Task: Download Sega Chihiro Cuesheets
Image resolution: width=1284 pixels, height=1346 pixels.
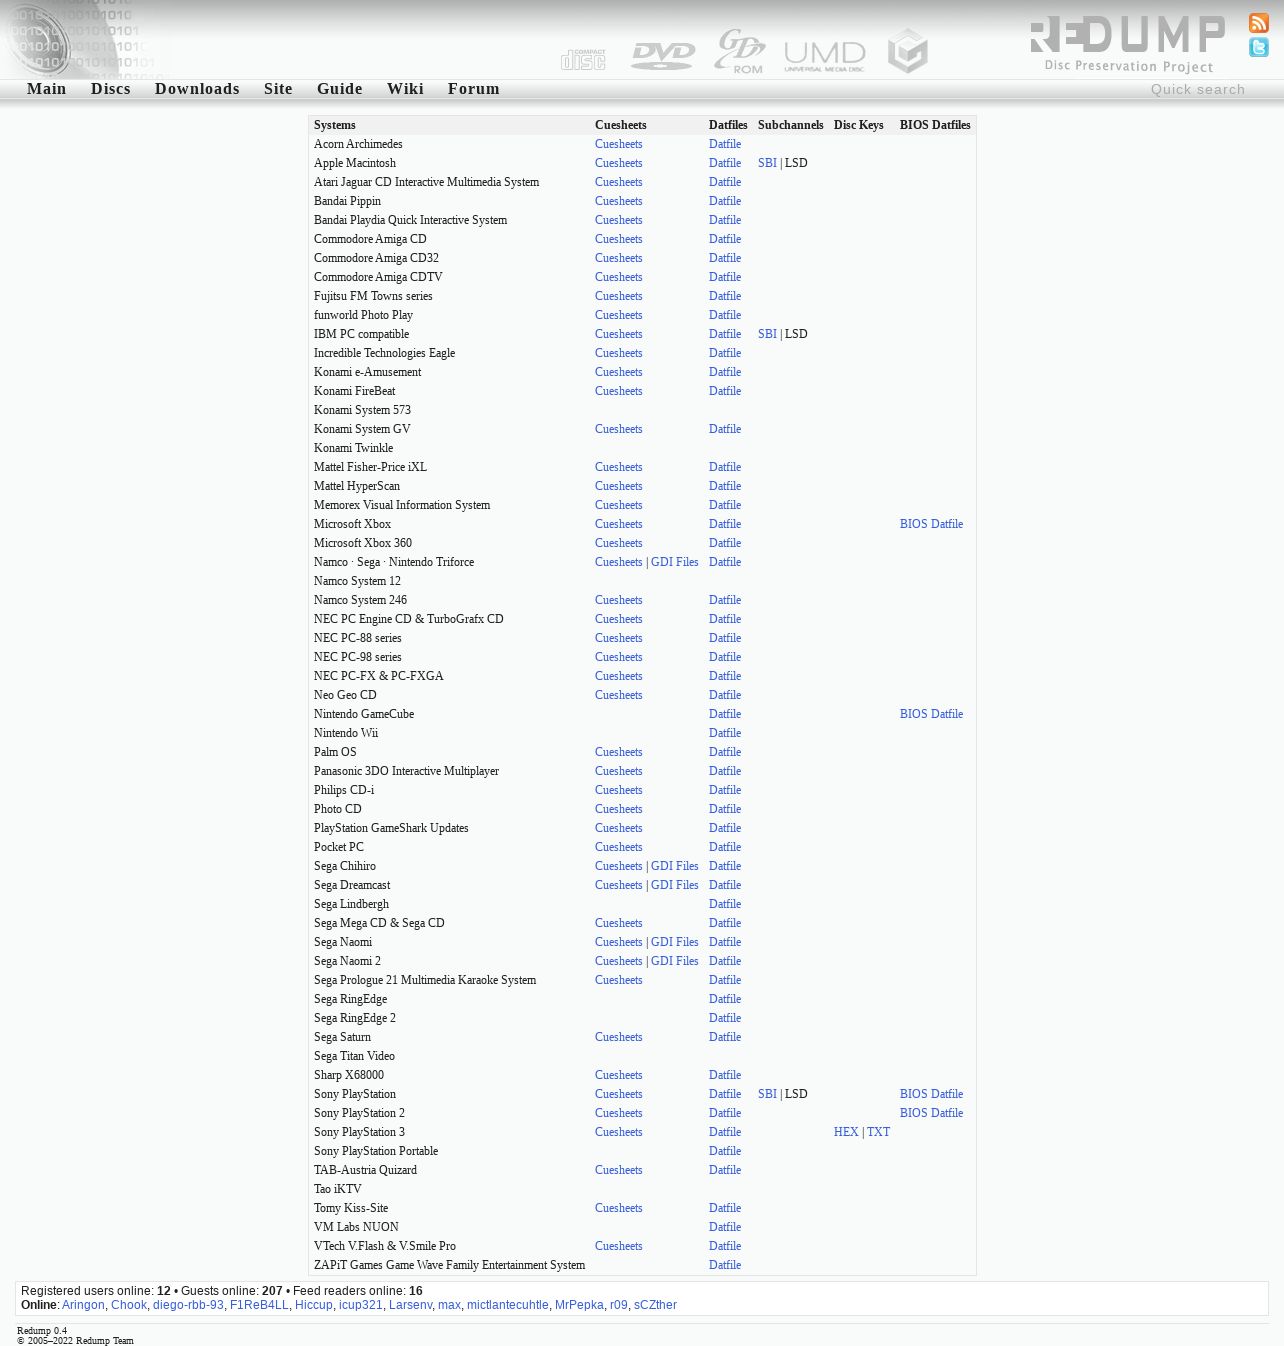Action: pyautogui.click(x=618, y=866)
